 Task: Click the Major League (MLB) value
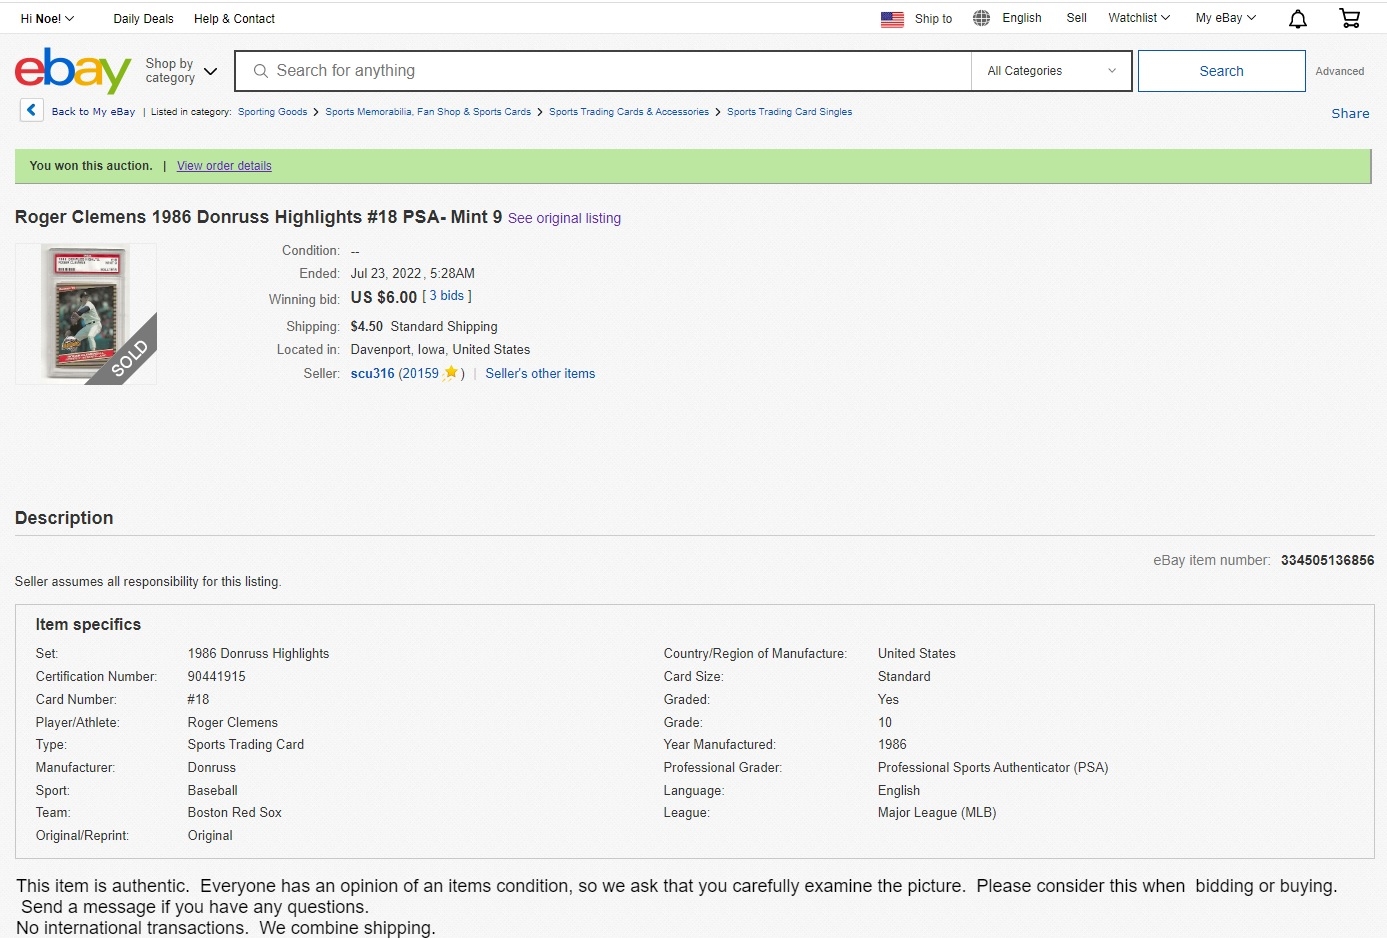tap(937, 812)
